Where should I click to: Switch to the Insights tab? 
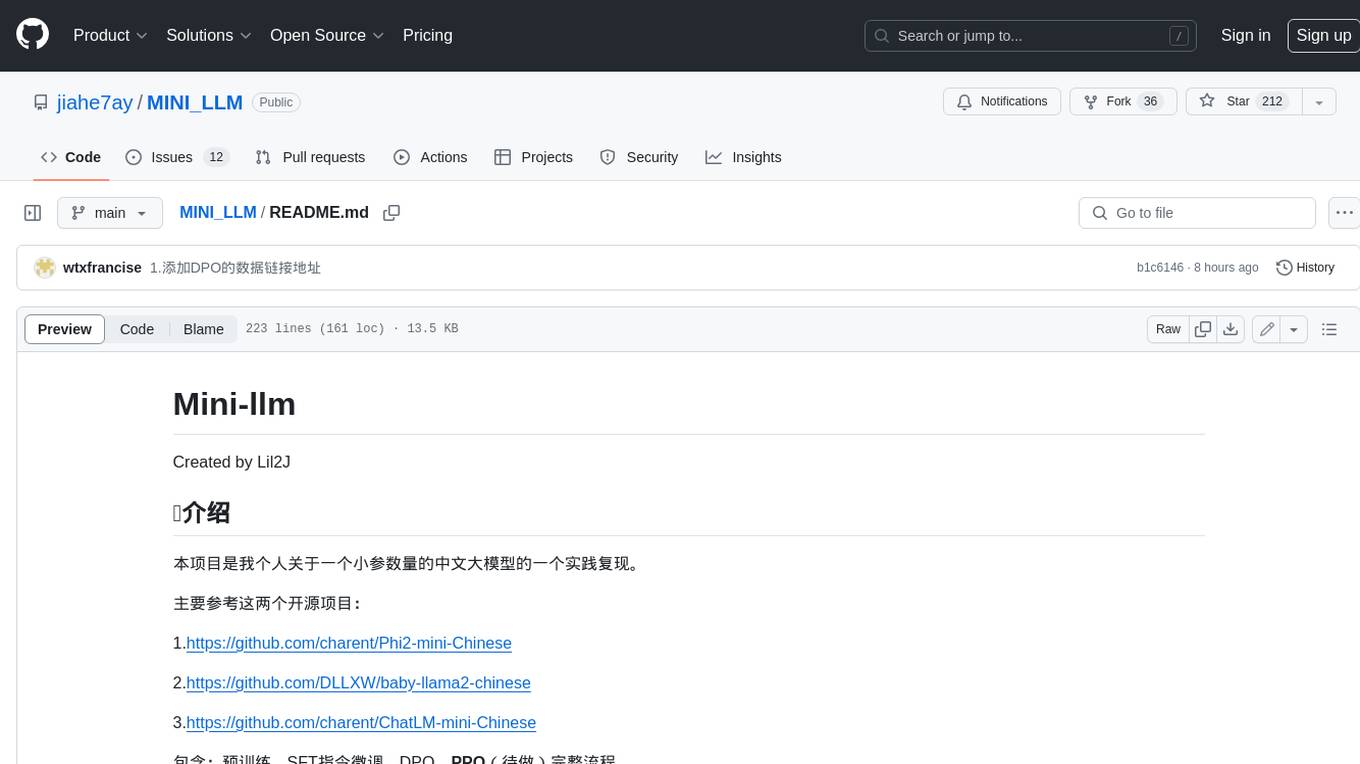743,157
